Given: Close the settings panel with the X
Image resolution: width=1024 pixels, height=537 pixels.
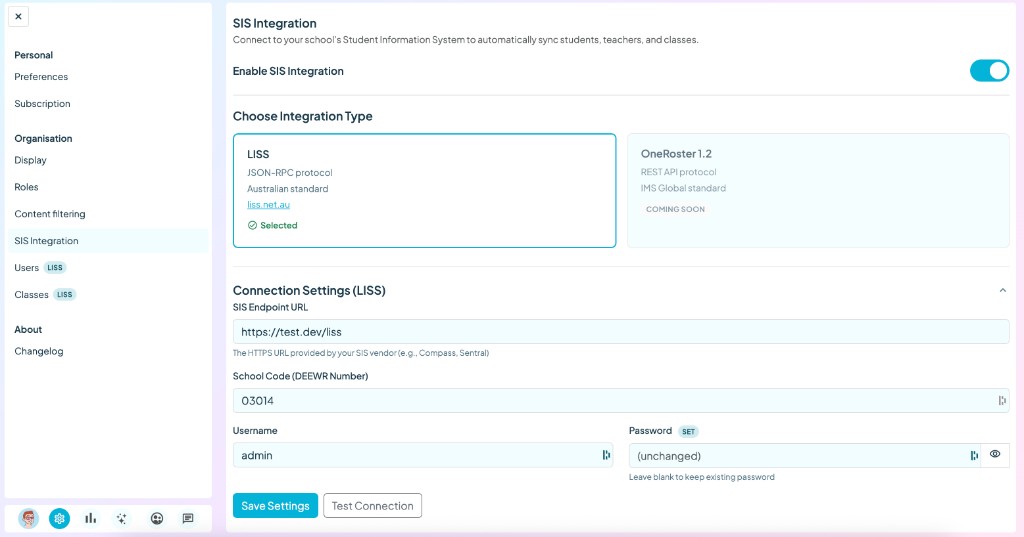Looking at the screenshot, I should (18, 16).
